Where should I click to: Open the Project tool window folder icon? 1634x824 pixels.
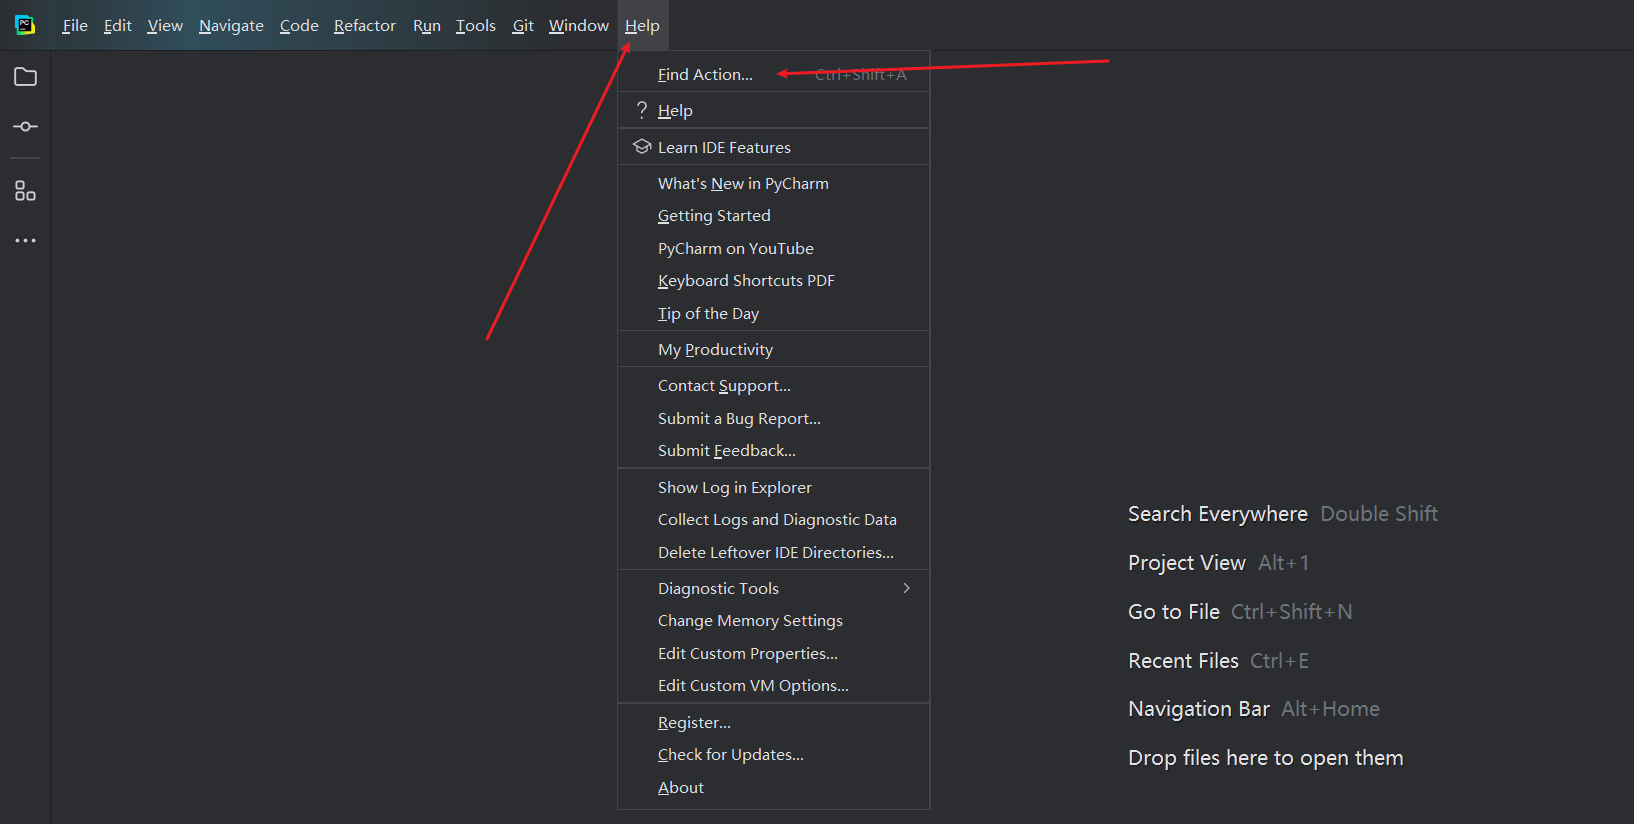[25, 77]
